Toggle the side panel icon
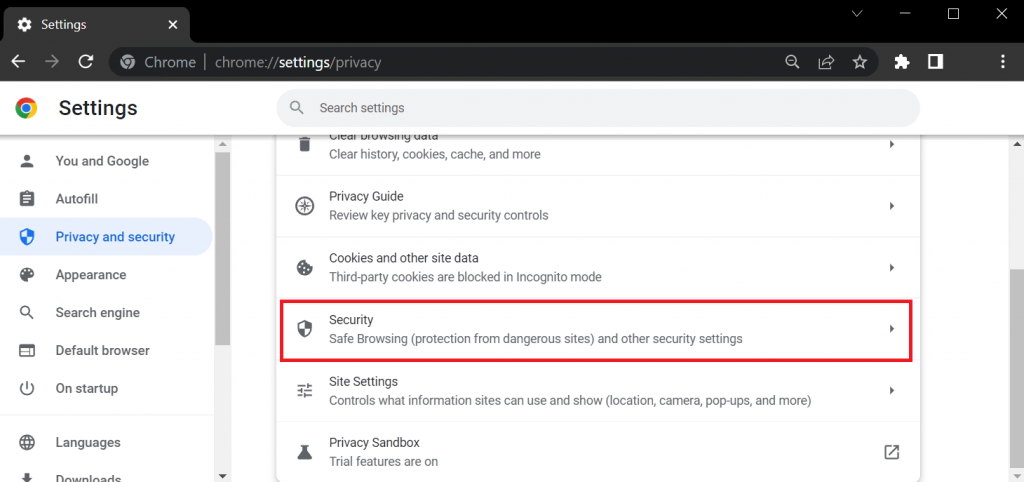 (935, 62)
